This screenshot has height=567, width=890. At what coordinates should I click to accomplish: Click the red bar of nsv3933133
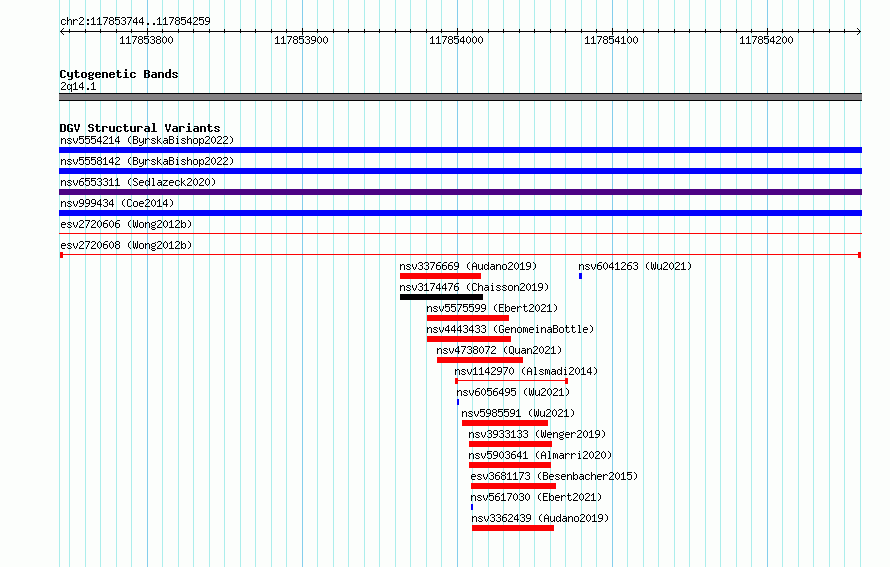tap(510, 444)
